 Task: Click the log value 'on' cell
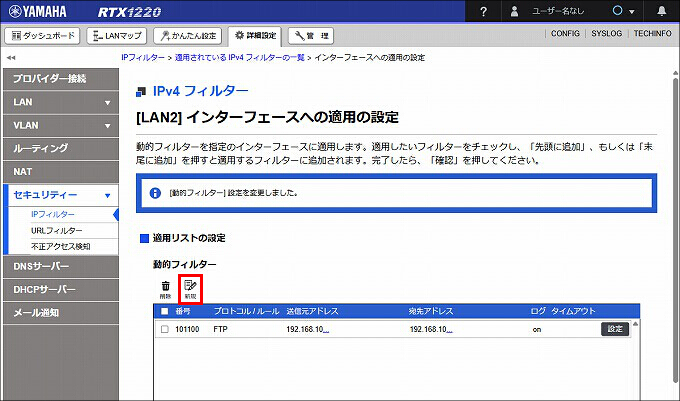(x=537, y=330)
